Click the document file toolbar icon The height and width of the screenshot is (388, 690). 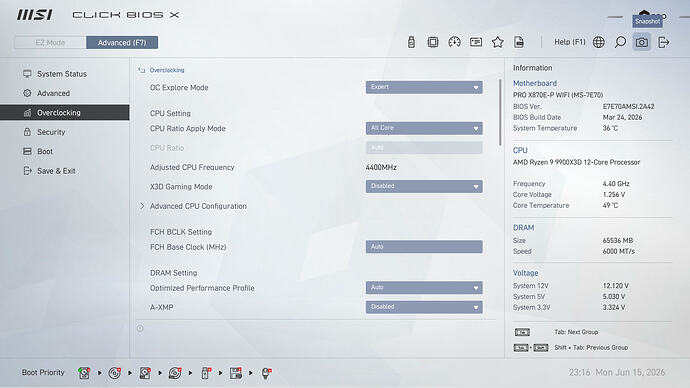[x=519, y=42]
